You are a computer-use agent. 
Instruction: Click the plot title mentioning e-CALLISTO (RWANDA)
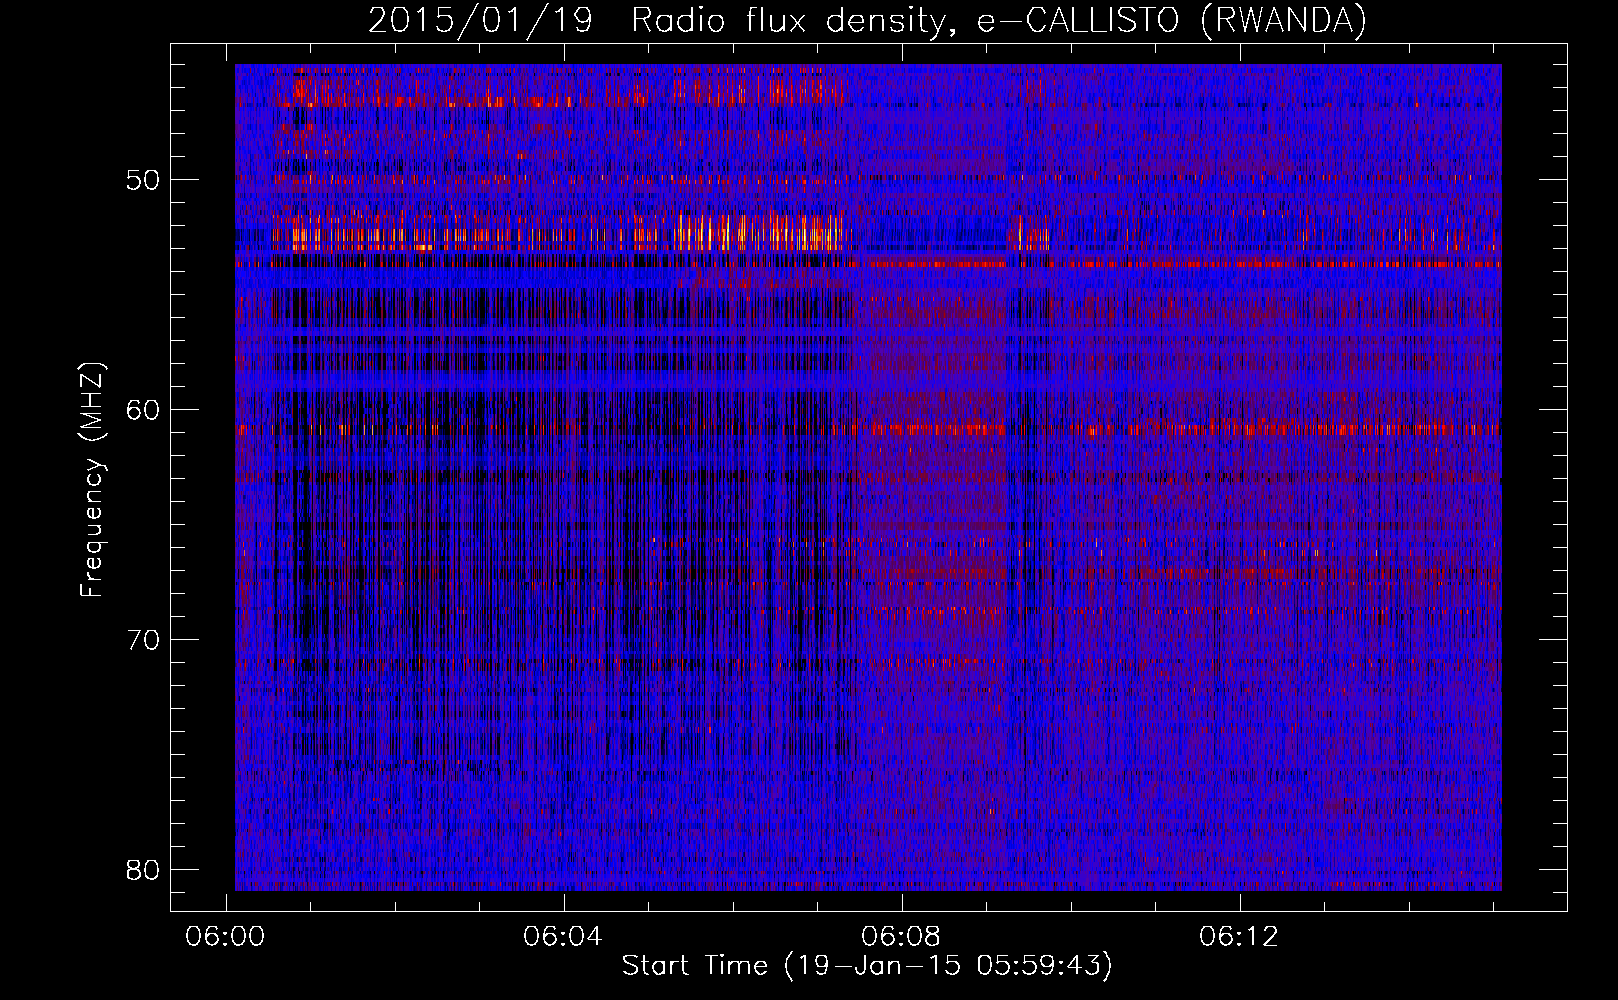[x=867, y=20]
